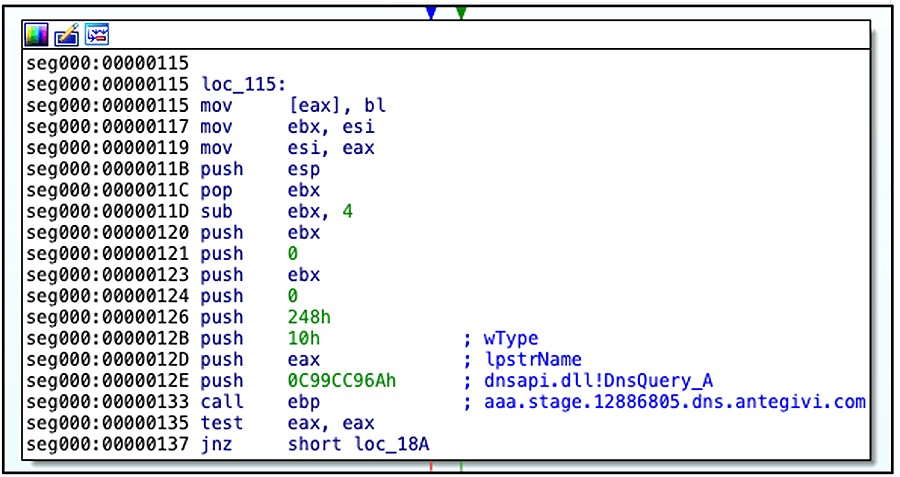The height and width of the screenshot is (477, 900).
Task: Click the group nodes icon
Action: (x=97, y=35)
